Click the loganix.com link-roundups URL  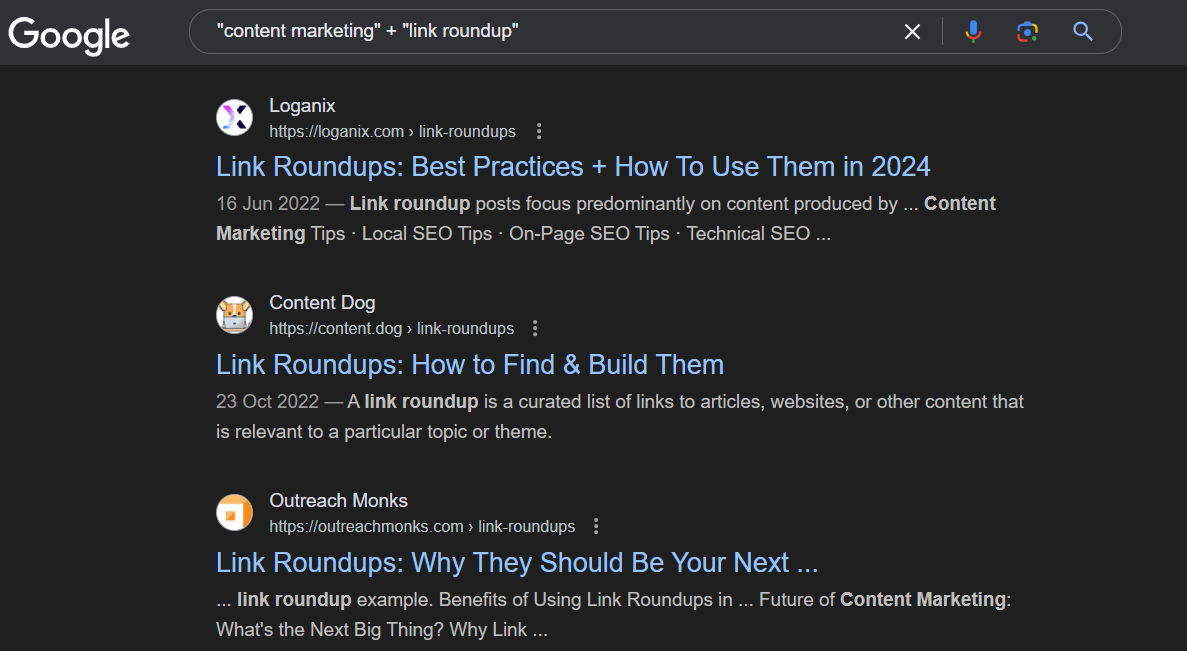click(392, 132)
